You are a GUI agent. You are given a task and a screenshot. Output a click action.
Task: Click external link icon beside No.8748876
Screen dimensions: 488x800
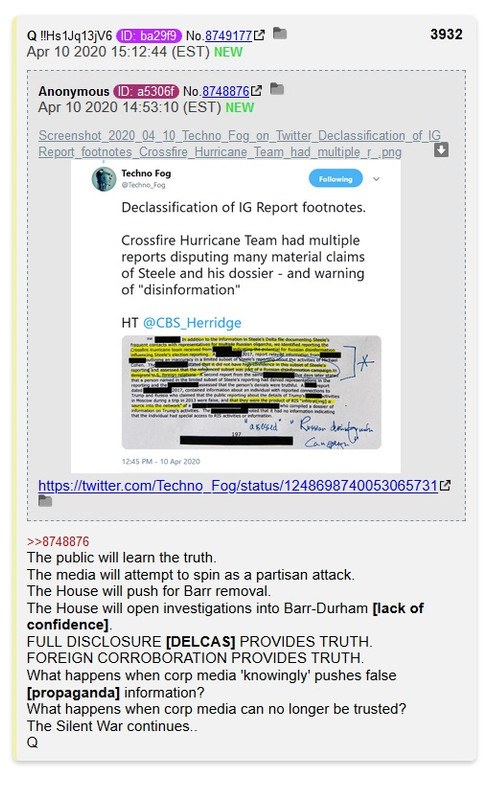(256, 91)
